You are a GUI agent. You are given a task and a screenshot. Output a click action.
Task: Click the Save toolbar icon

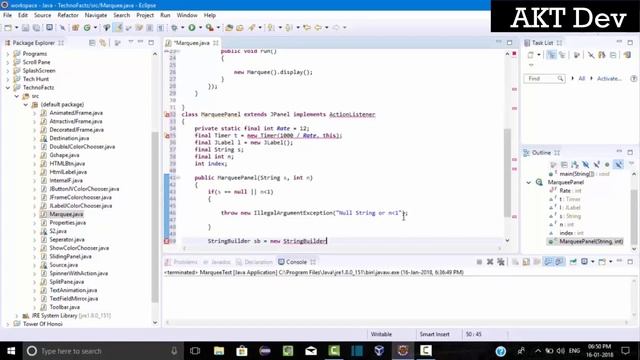(x=25, y=27)
